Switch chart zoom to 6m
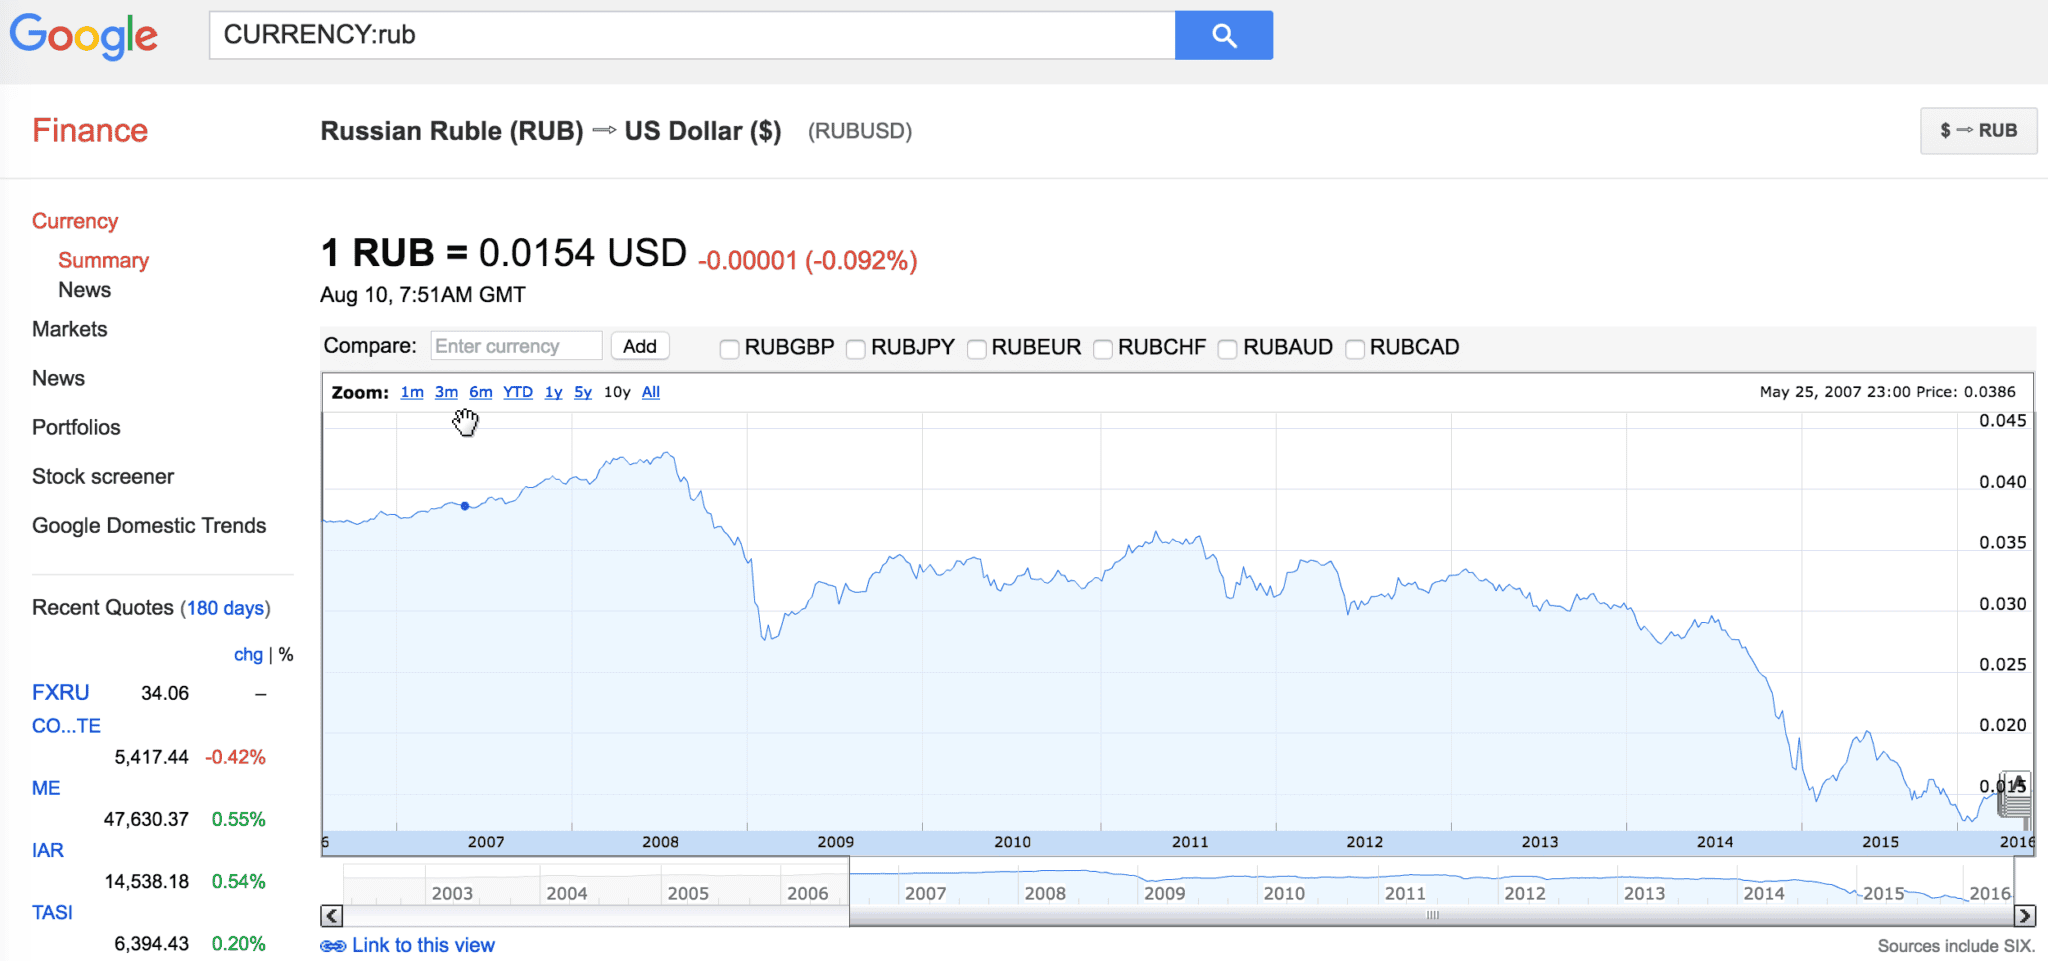Image resolution: width=2048 pixels, height=961 pixels. (481, 392)
